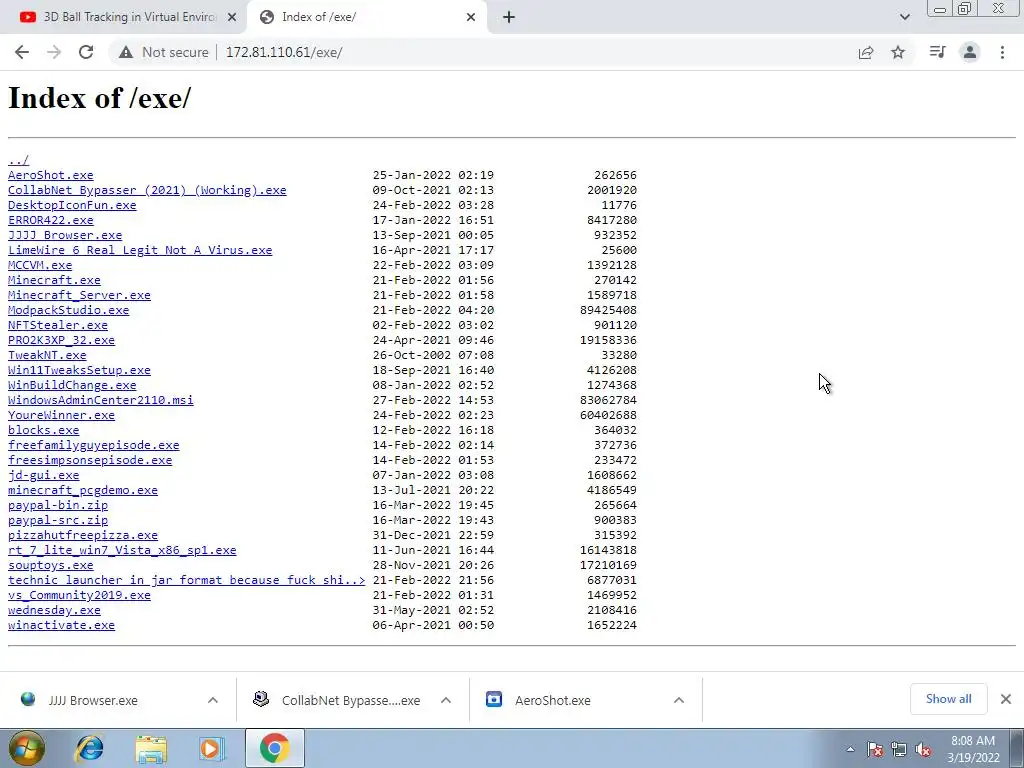The width and height of the screenshot is (1024, 768).
Task: Open rt_7_lite_win7_Vista_x86_sp1.exe link
Action: [122, 551]
